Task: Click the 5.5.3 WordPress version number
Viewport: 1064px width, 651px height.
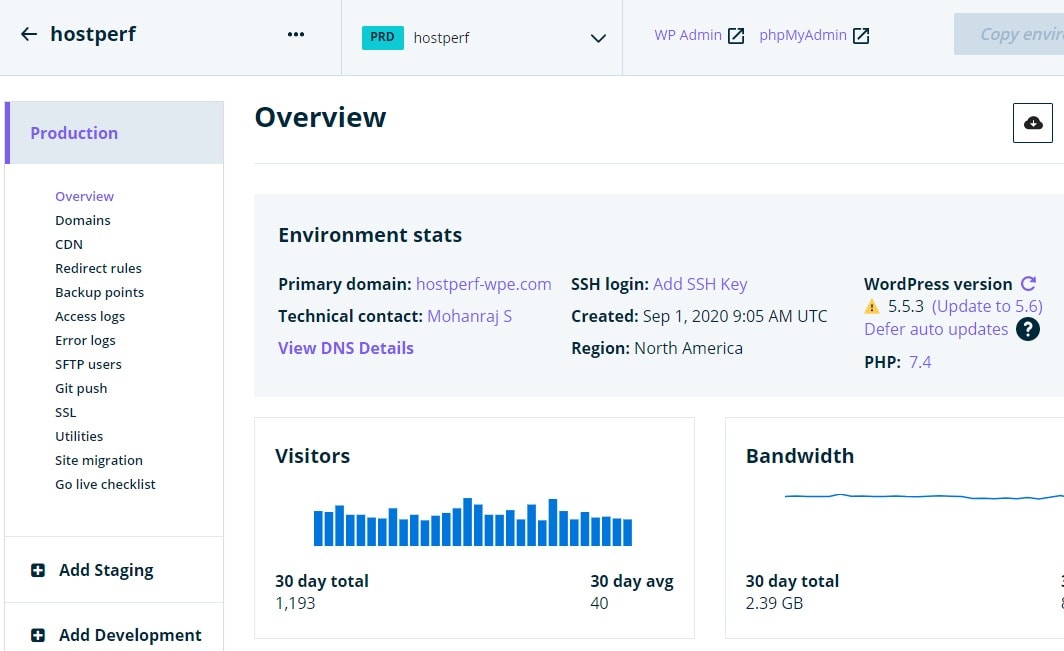Action: coord(906,306)
